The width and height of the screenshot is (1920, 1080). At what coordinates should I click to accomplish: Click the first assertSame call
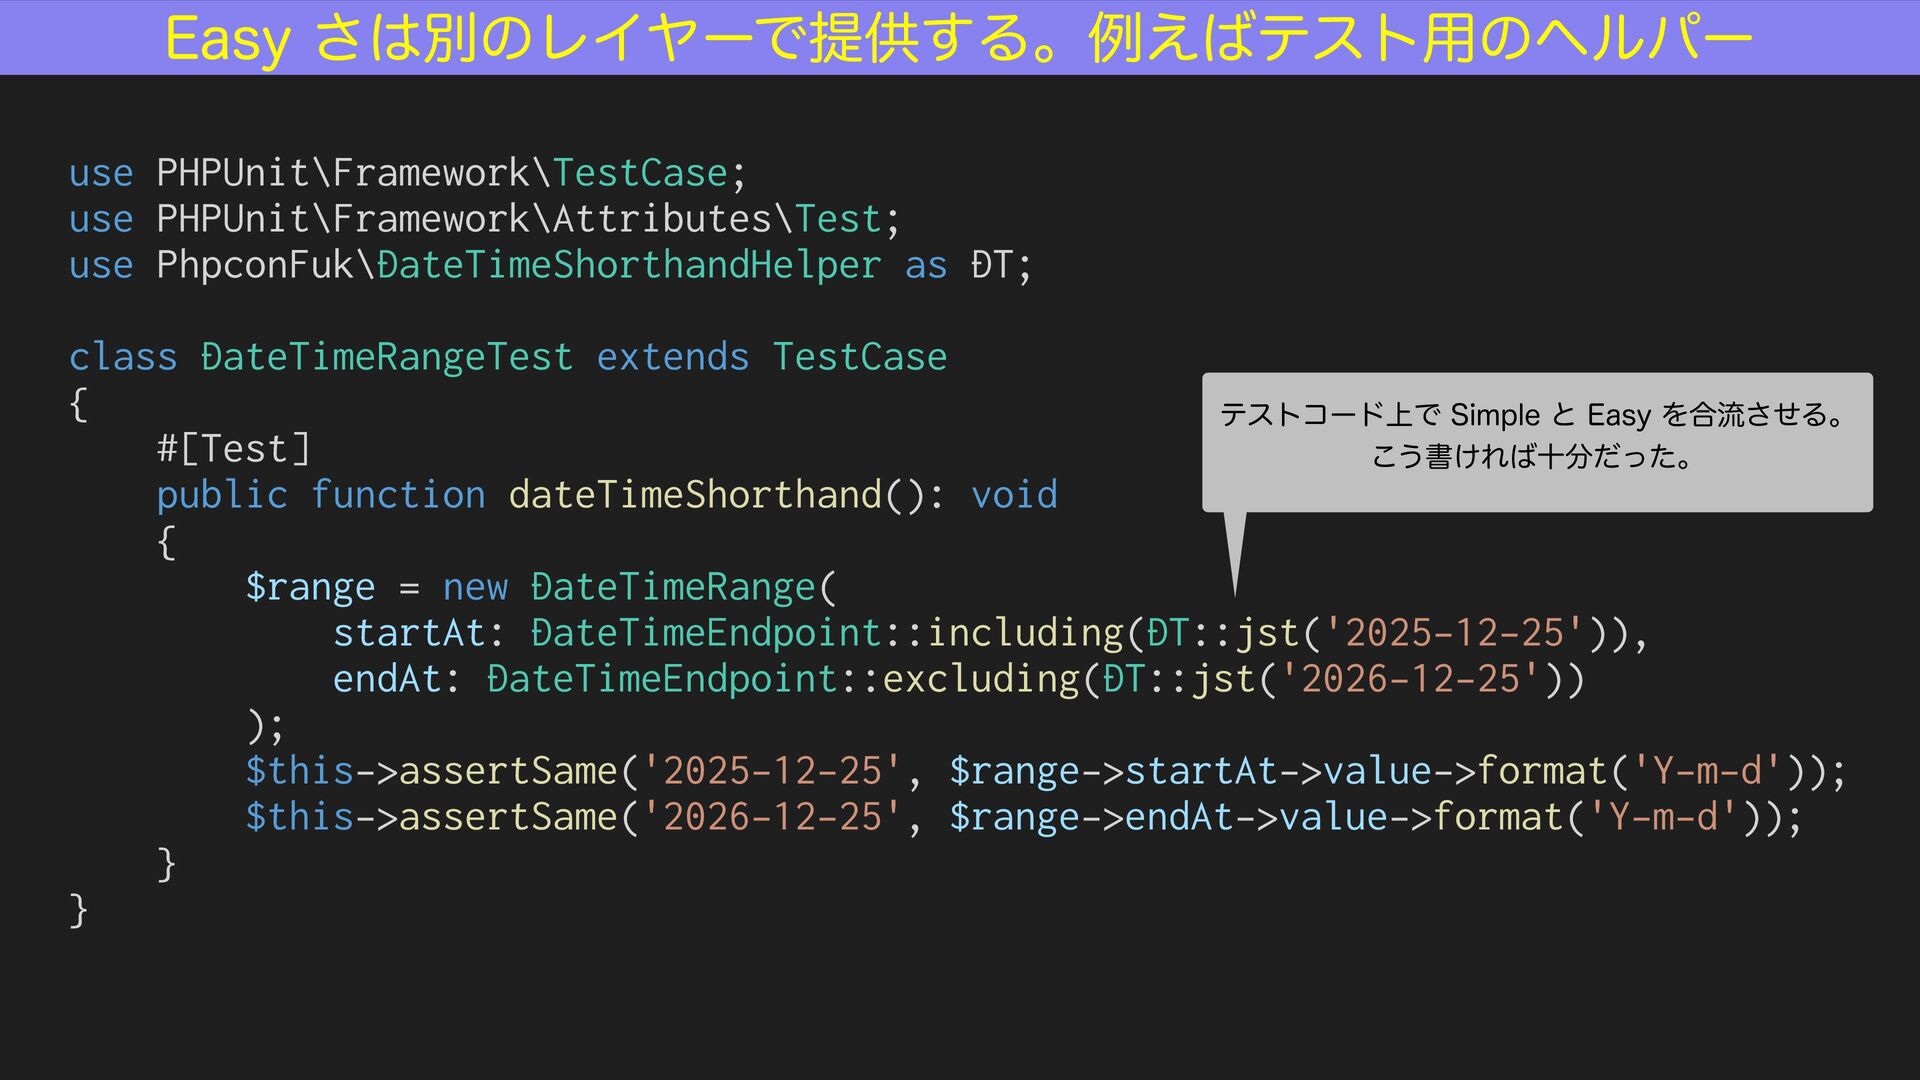(508, 771)
